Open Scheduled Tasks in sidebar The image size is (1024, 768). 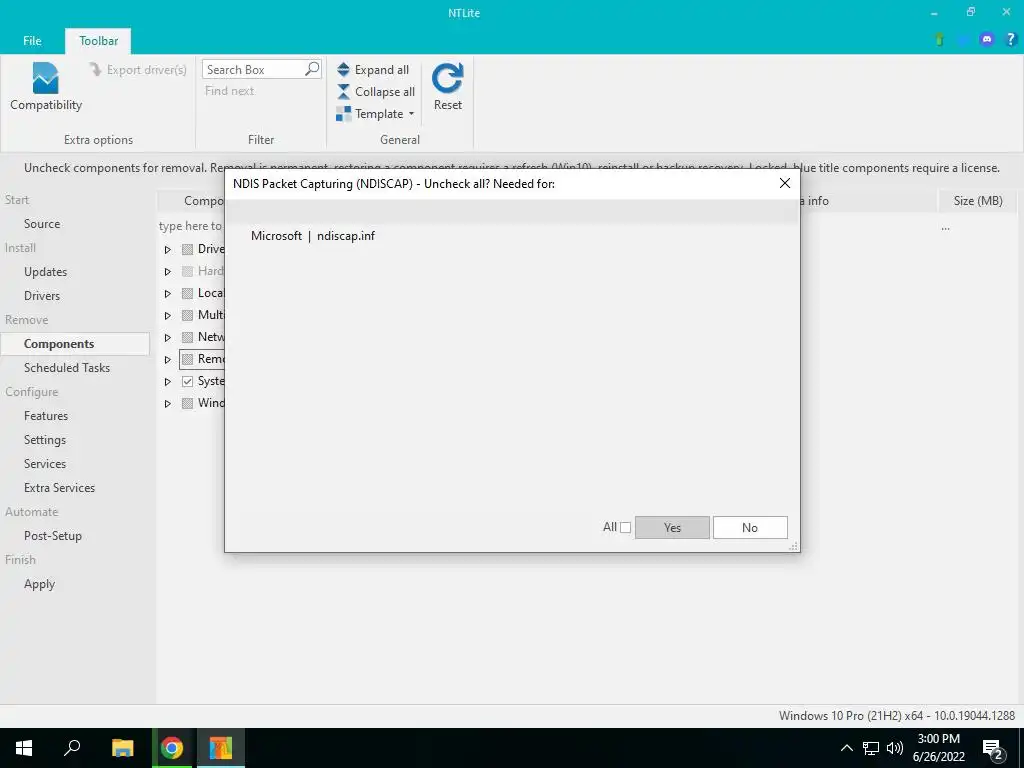point(67,368)
